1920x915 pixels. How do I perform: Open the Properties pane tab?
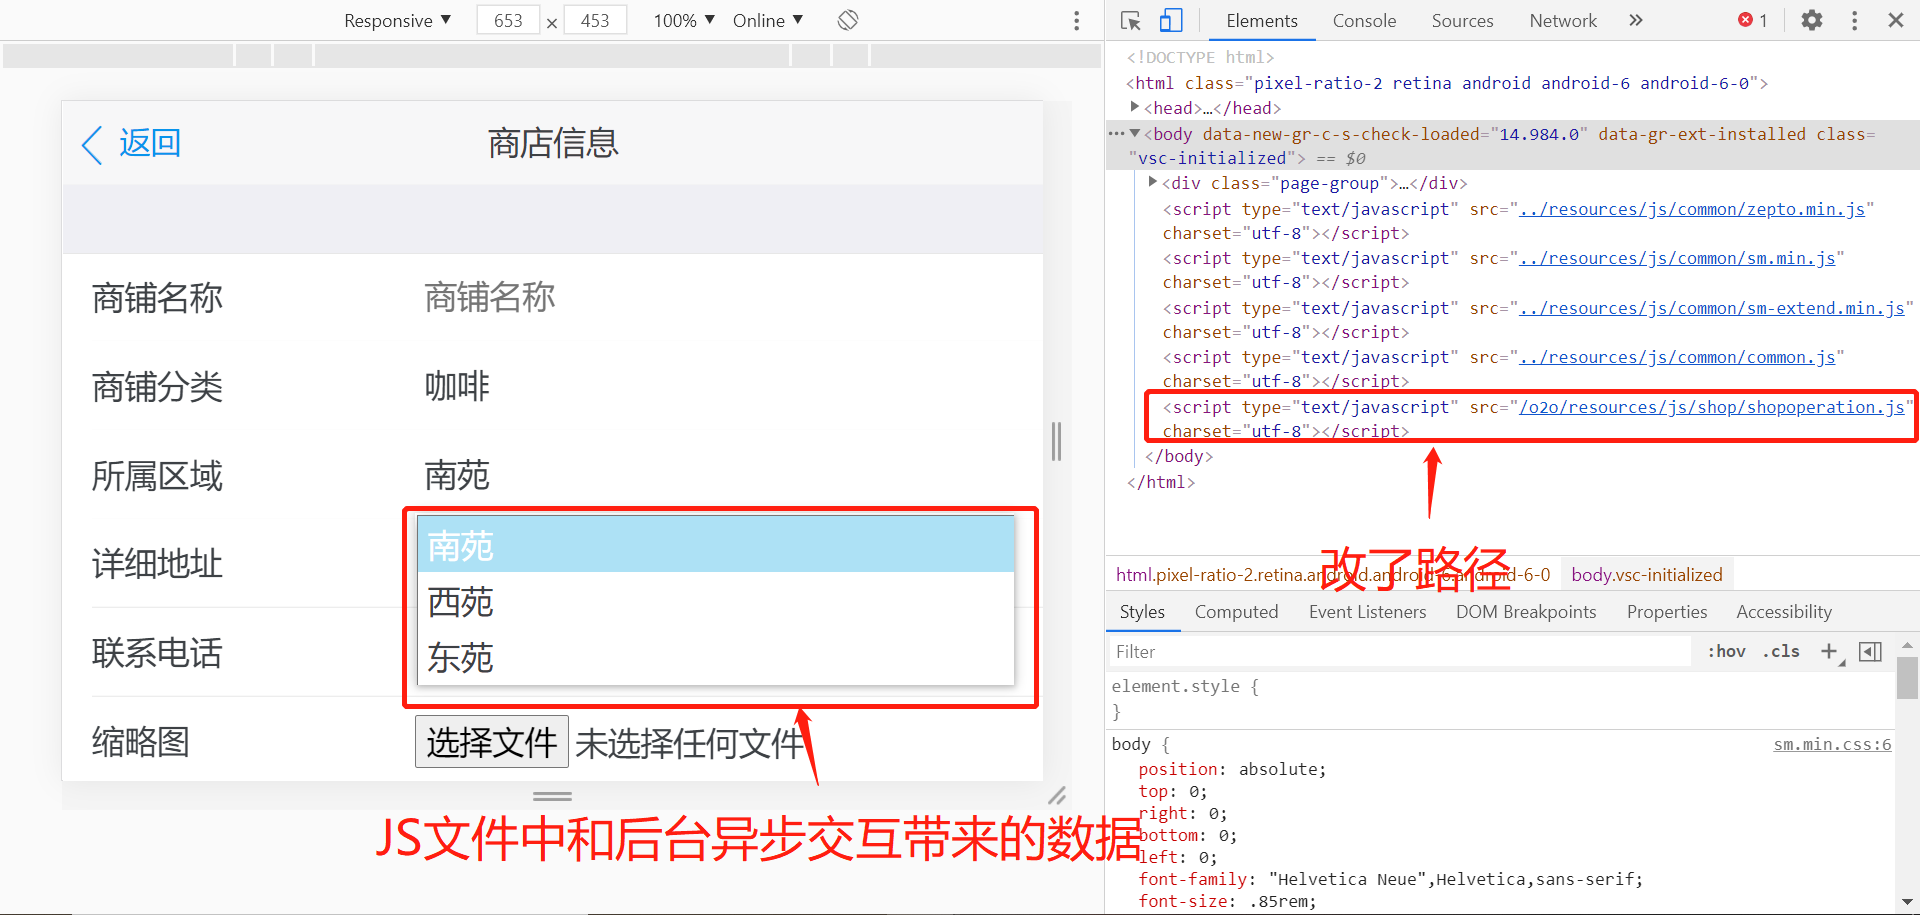[x=1666, y=612]
